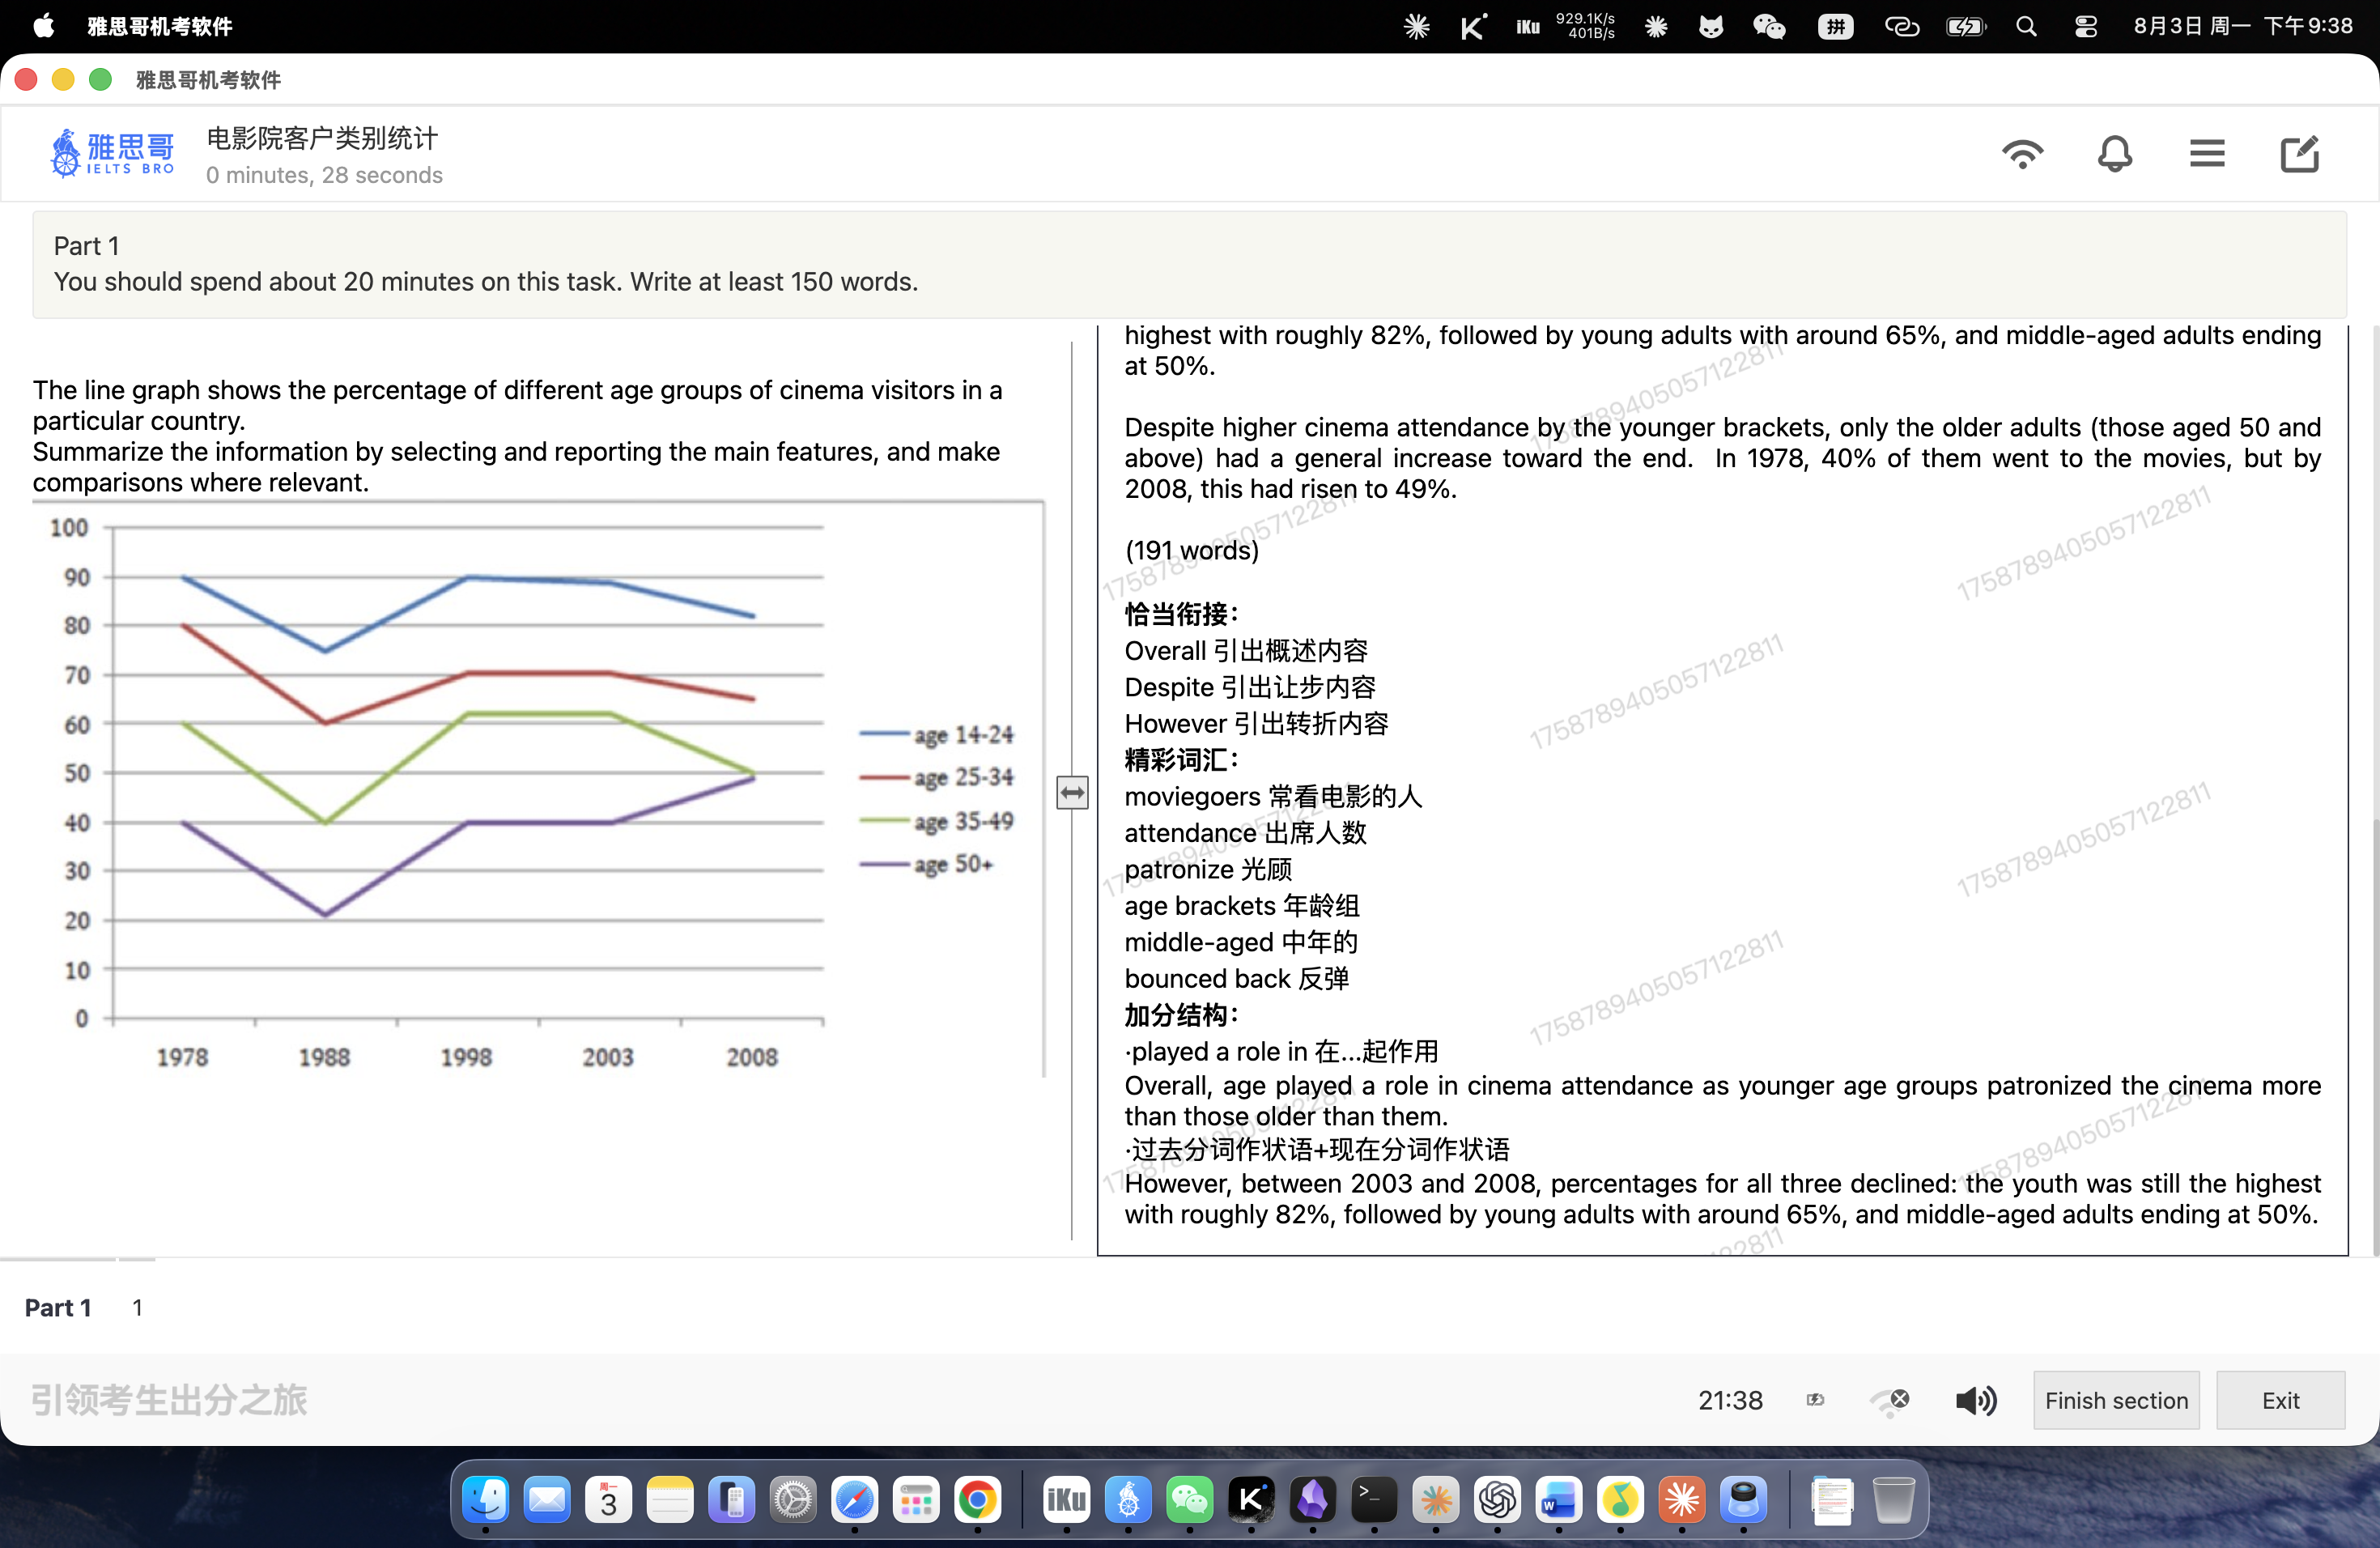
Task: Open Safari from the dock
Action: coord(854,1500)
